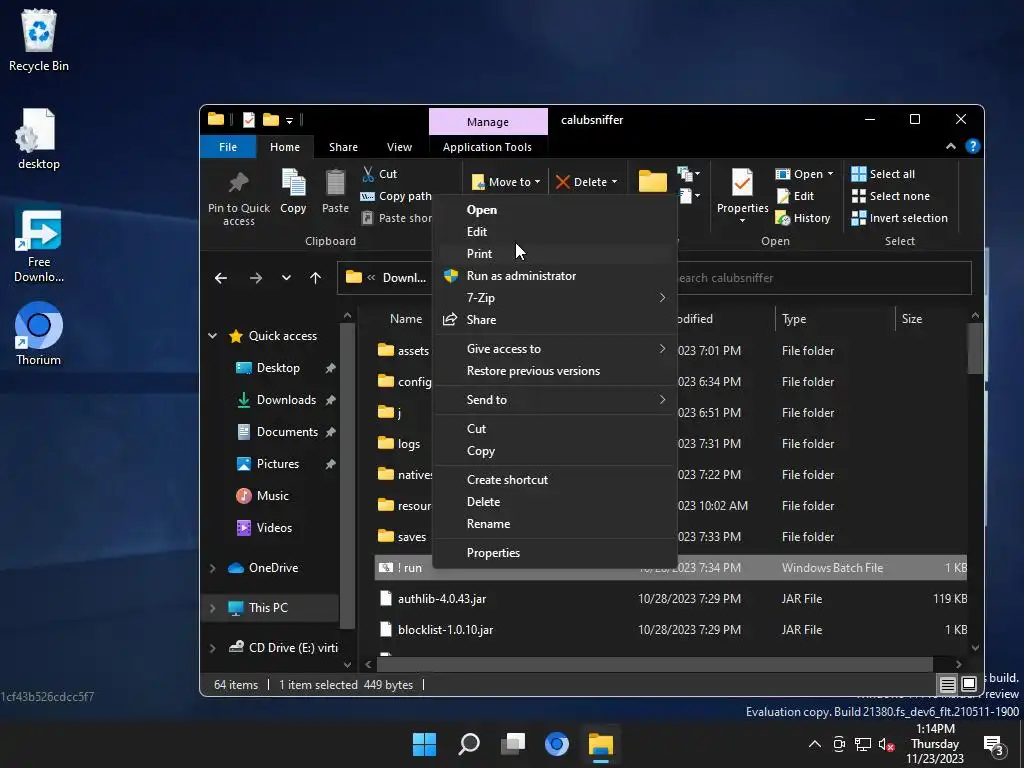
Task: Choose Rename in context menu
Action: [554, 524]
